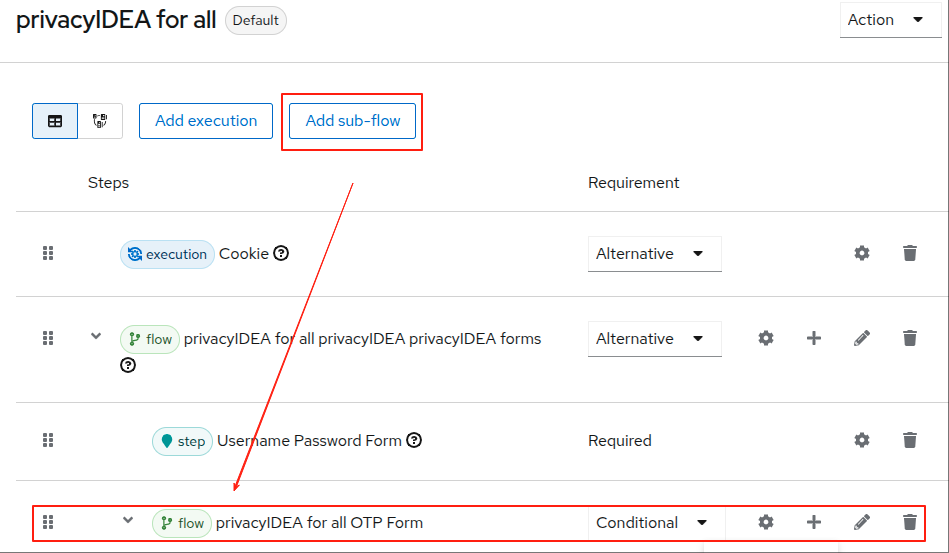The height and width of the screenshot is (553, 949).
Task: Collapse the OTP Form sub-flow chevron
Action: pos(128,520)
